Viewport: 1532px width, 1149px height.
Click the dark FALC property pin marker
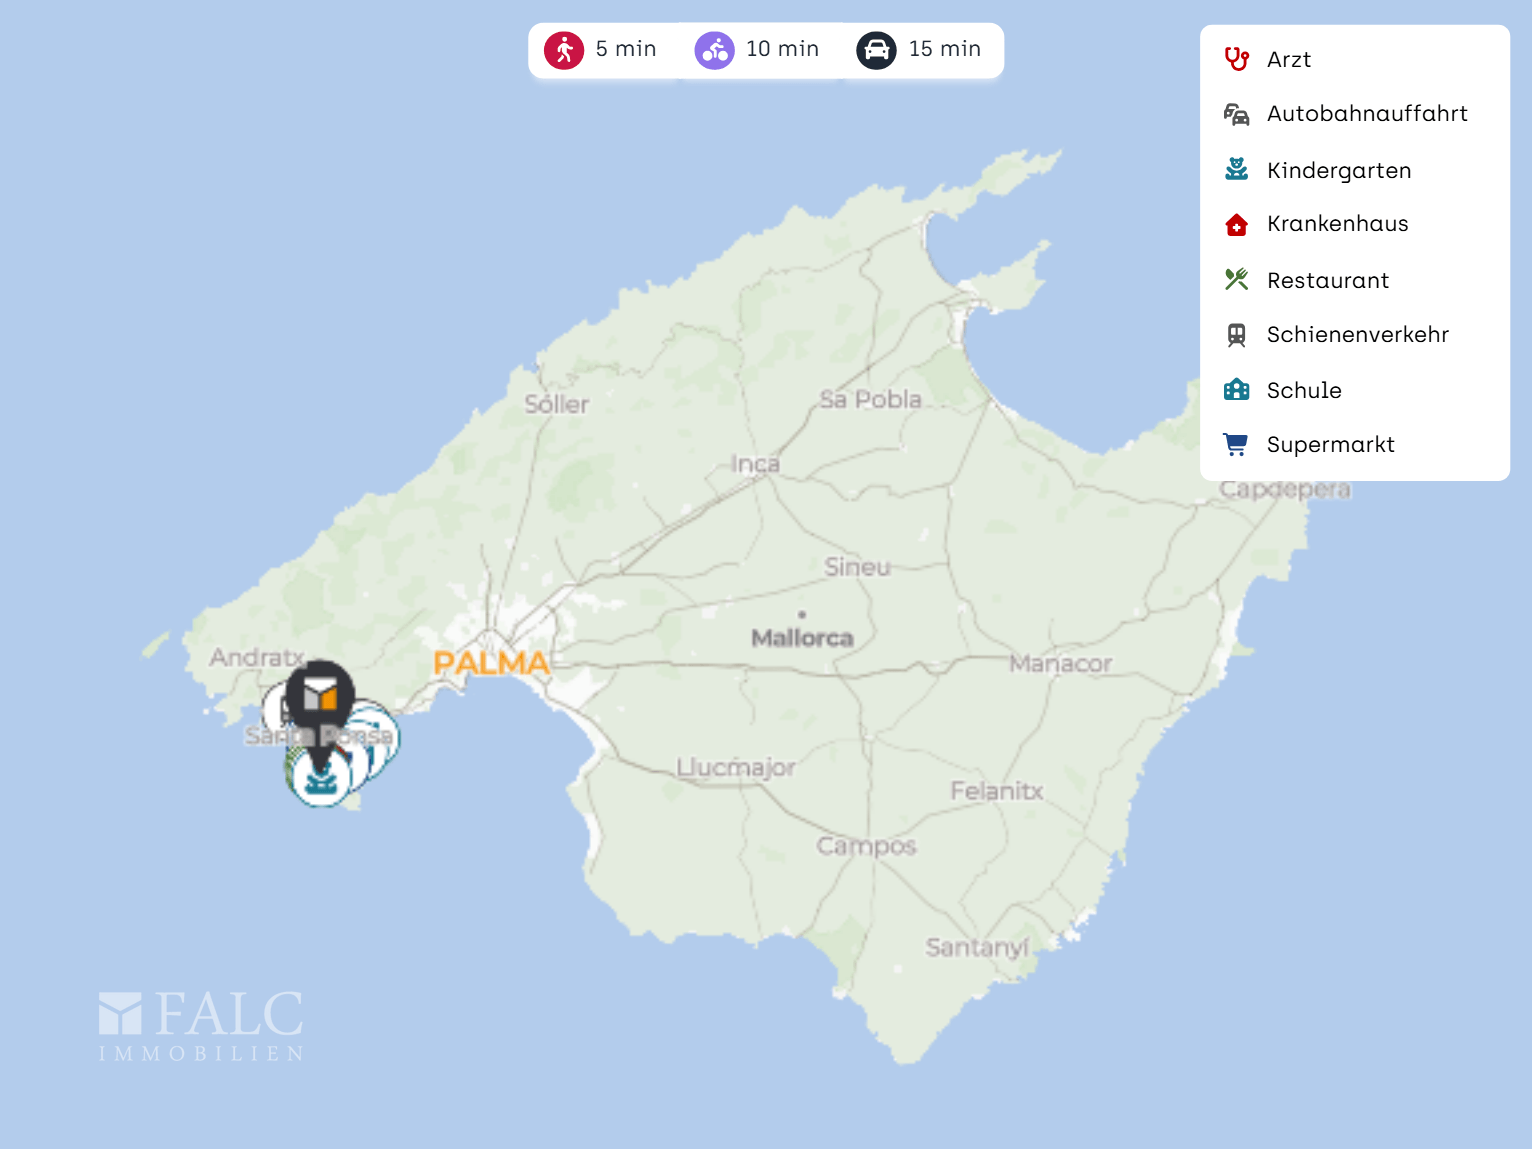320,696
